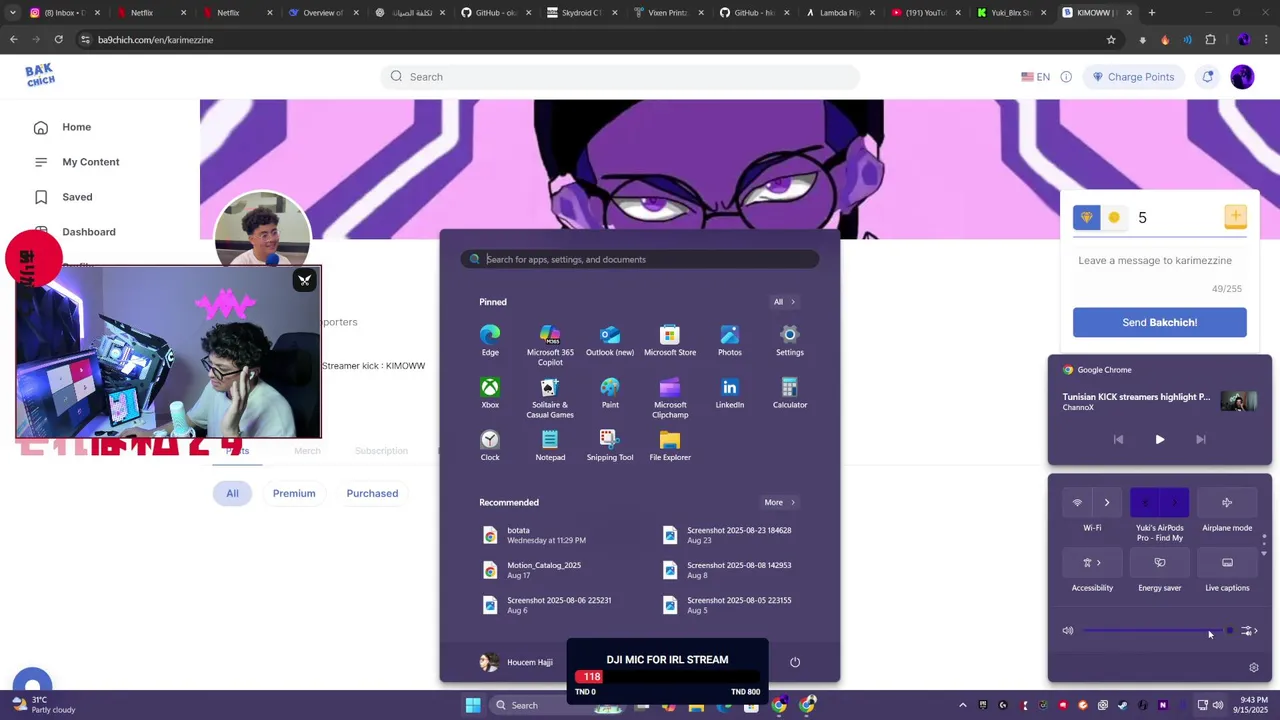Show All pinned apps
The image size is (1280, 720).
pyautogui.click(x=784, y=302)
